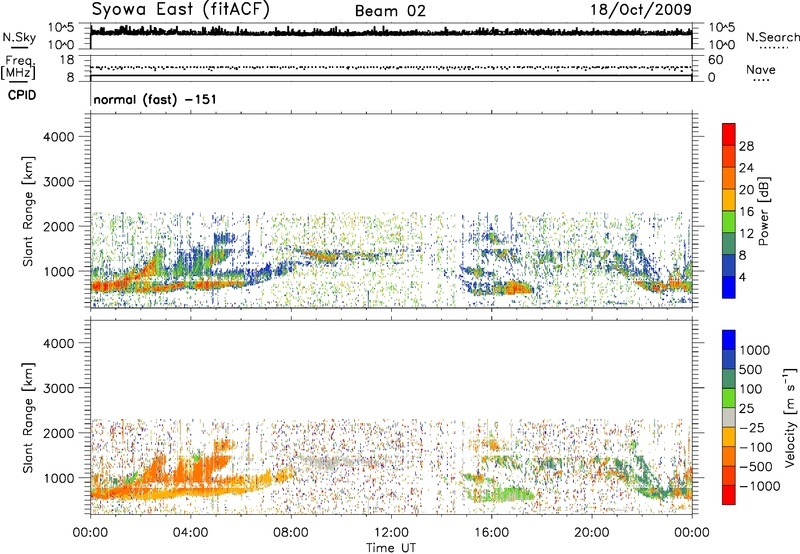The height and width of the screenshot is (554, 800).
Task: Click the '1000' value on Velocity colorbar
Action: (754, 350)
